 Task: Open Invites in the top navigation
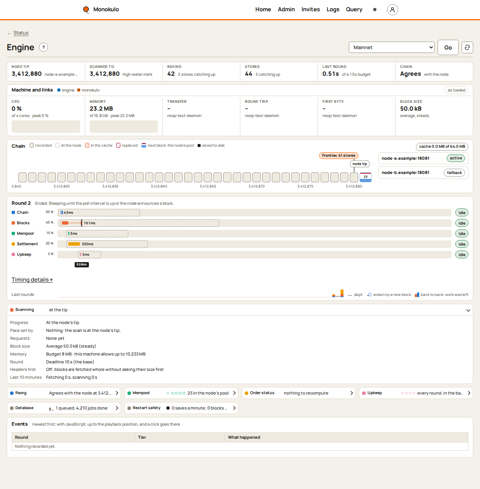(311, 9)
